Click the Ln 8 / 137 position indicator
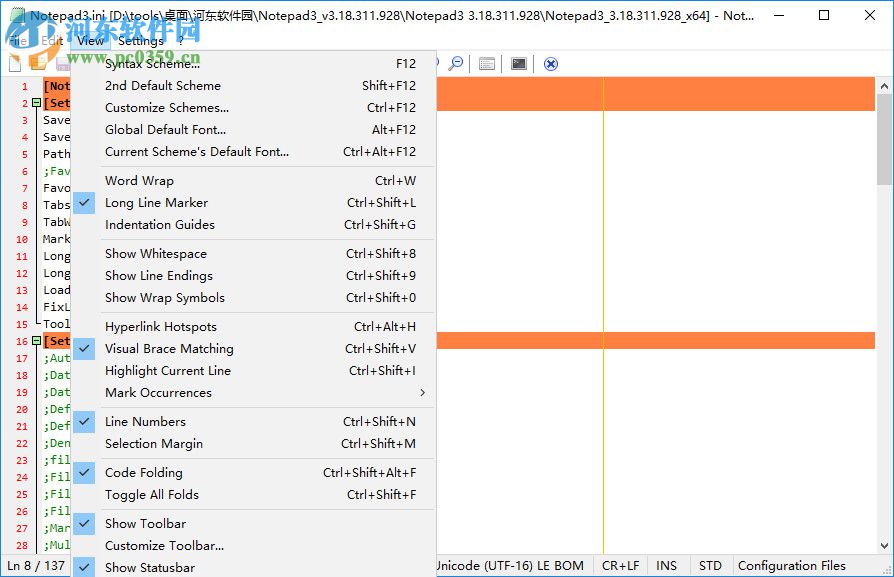 [36, 566]
